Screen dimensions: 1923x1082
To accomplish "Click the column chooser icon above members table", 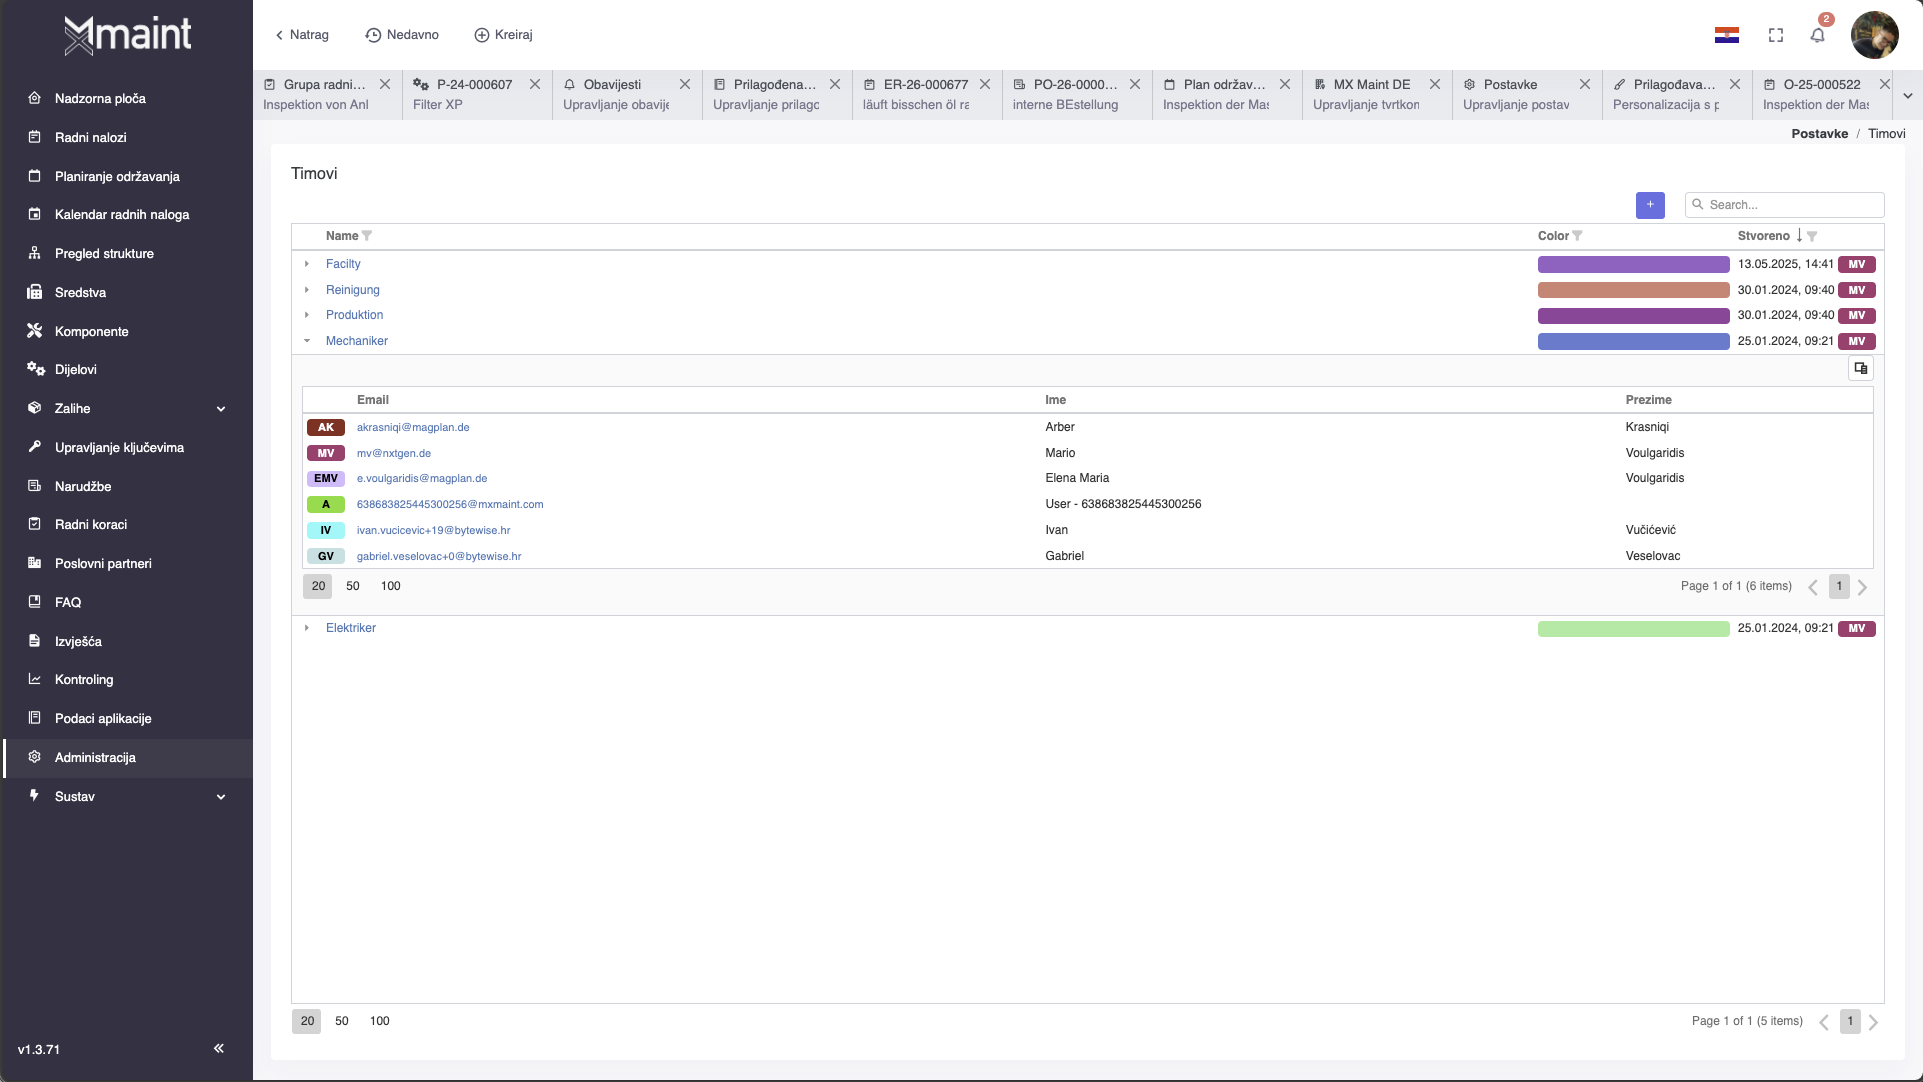I will [x=1860, y=368].
